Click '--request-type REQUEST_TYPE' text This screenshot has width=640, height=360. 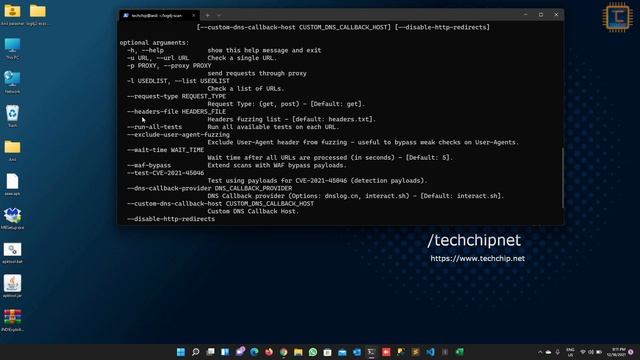(x=176, y=96)
